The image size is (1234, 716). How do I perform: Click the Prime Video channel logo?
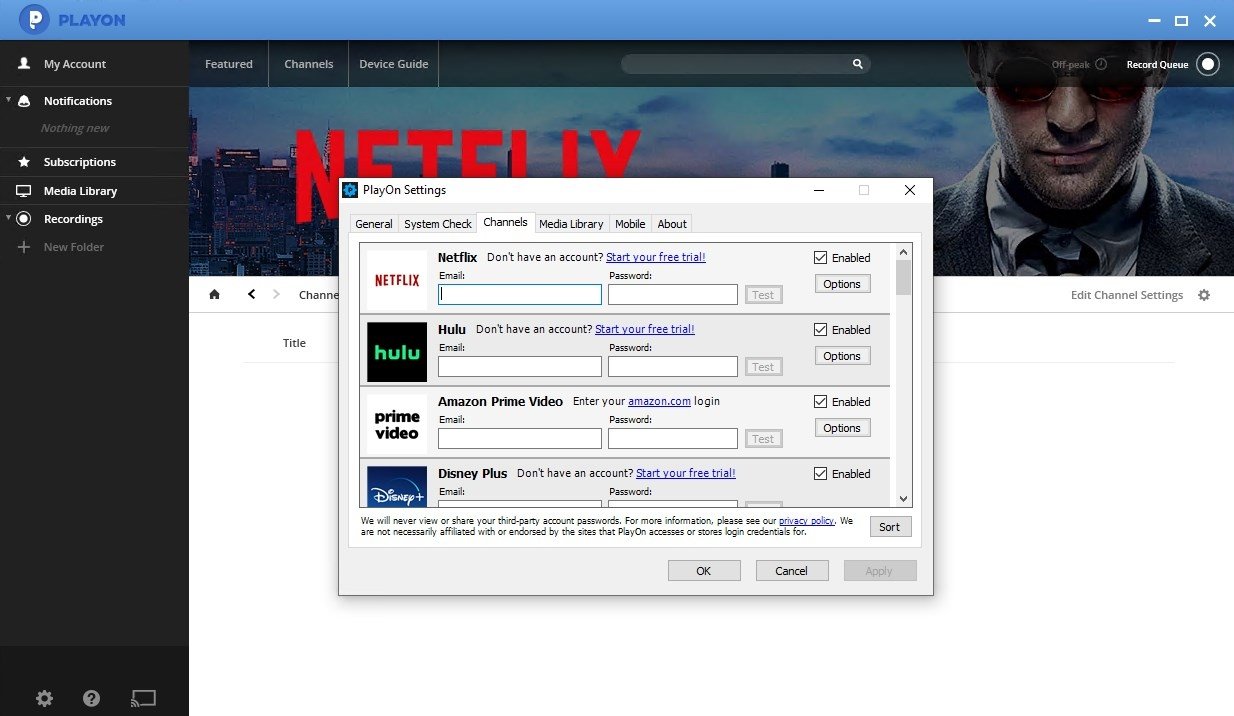(397, 424)
